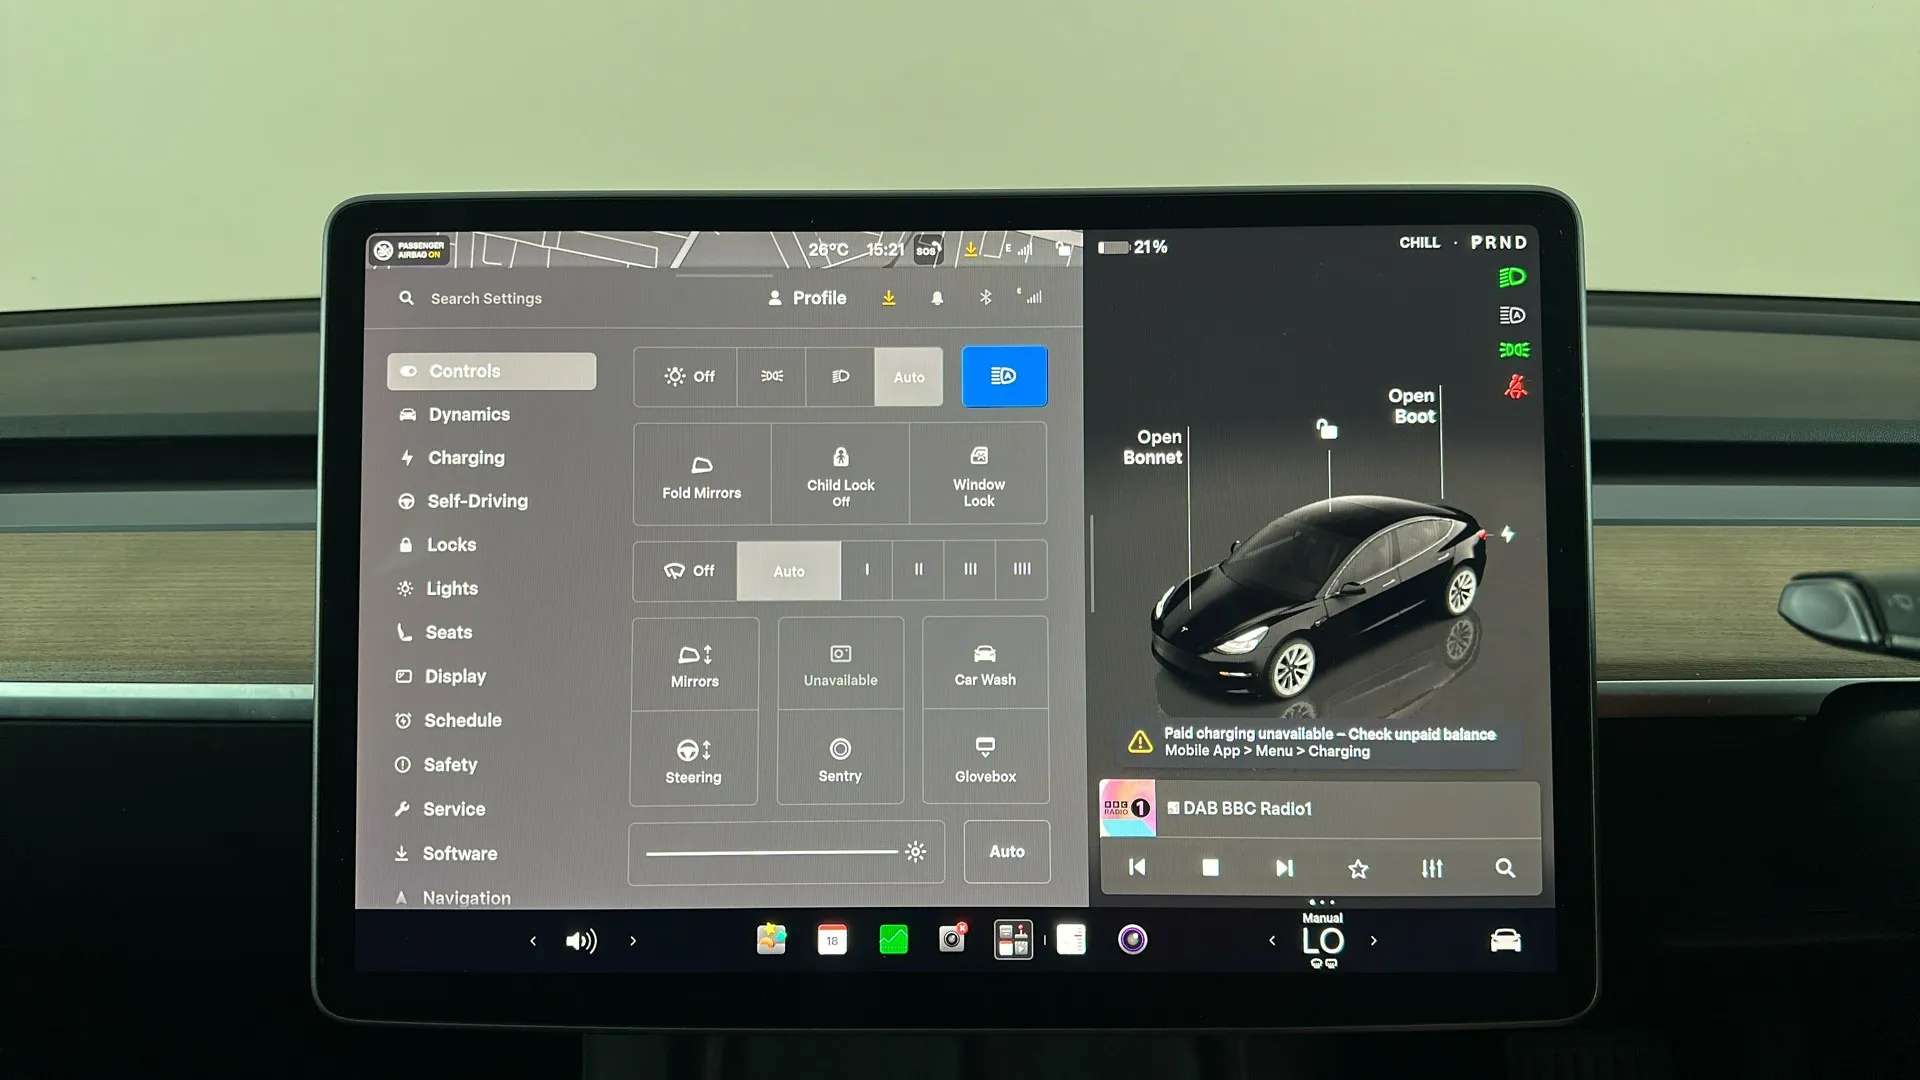Tap the charge port lightning icon
1920x1080 pixels.
pos(1508,534)
